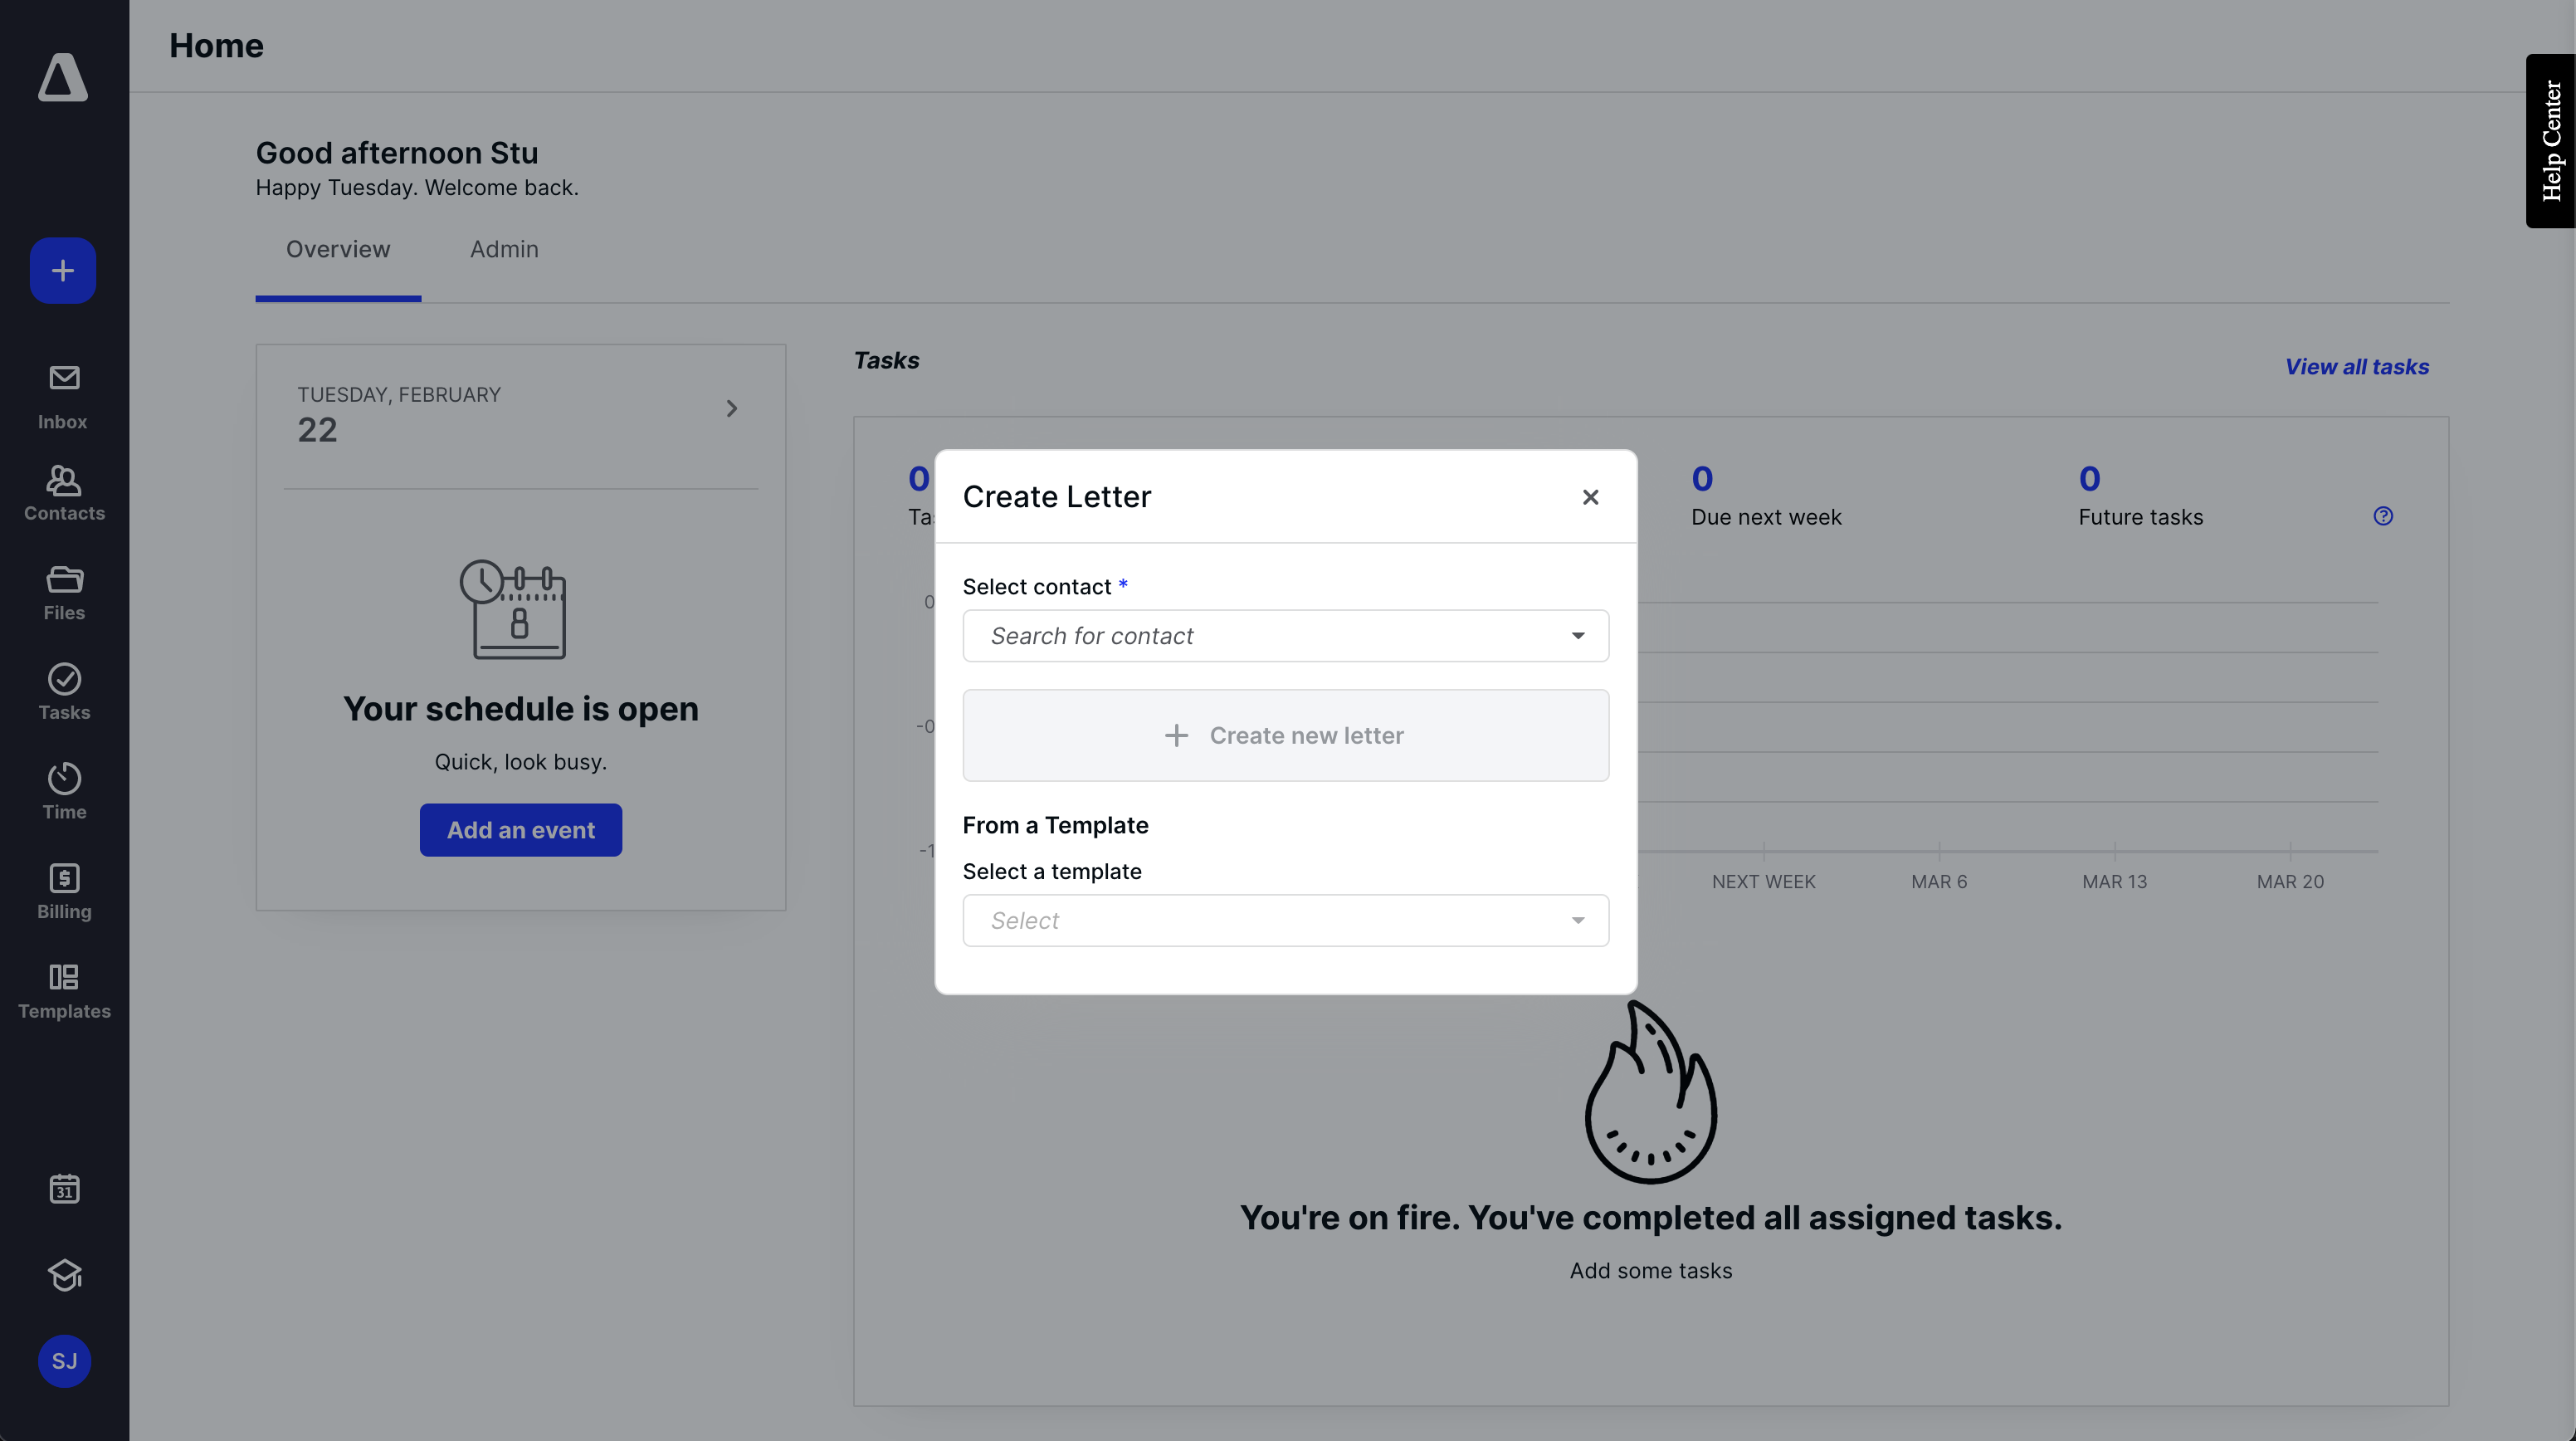
Task: Open the Calendar icon in the sidebar
Action: 63,1188
